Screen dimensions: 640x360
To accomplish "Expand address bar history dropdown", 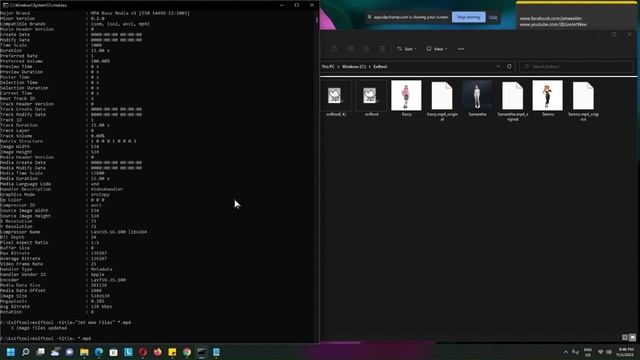I will pos(498,67).
